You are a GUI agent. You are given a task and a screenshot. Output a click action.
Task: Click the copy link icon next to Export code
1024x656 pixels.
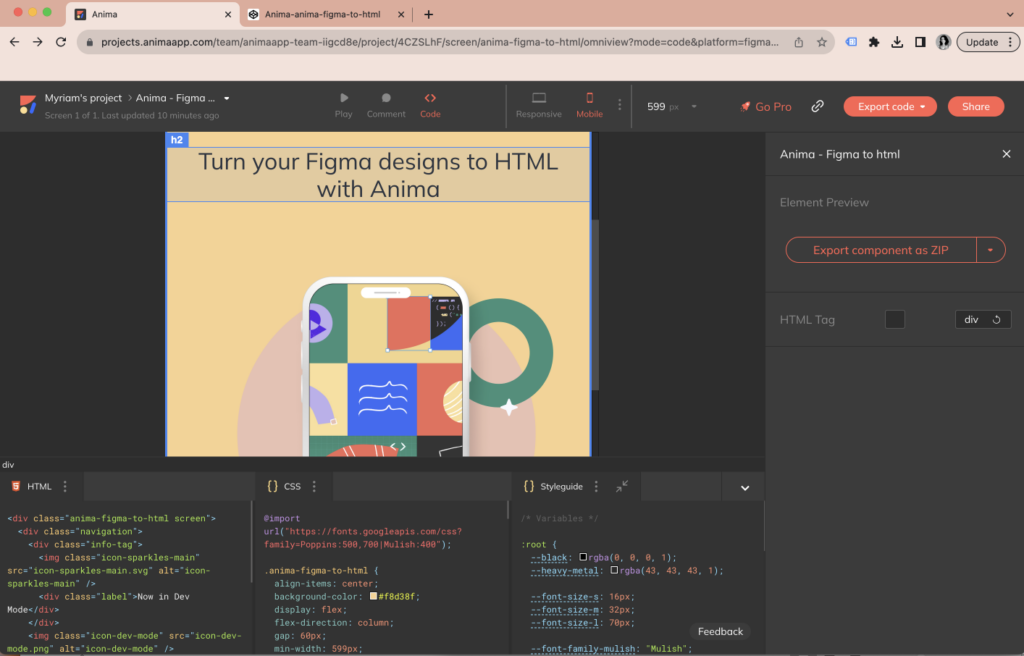tap(817, 106)
